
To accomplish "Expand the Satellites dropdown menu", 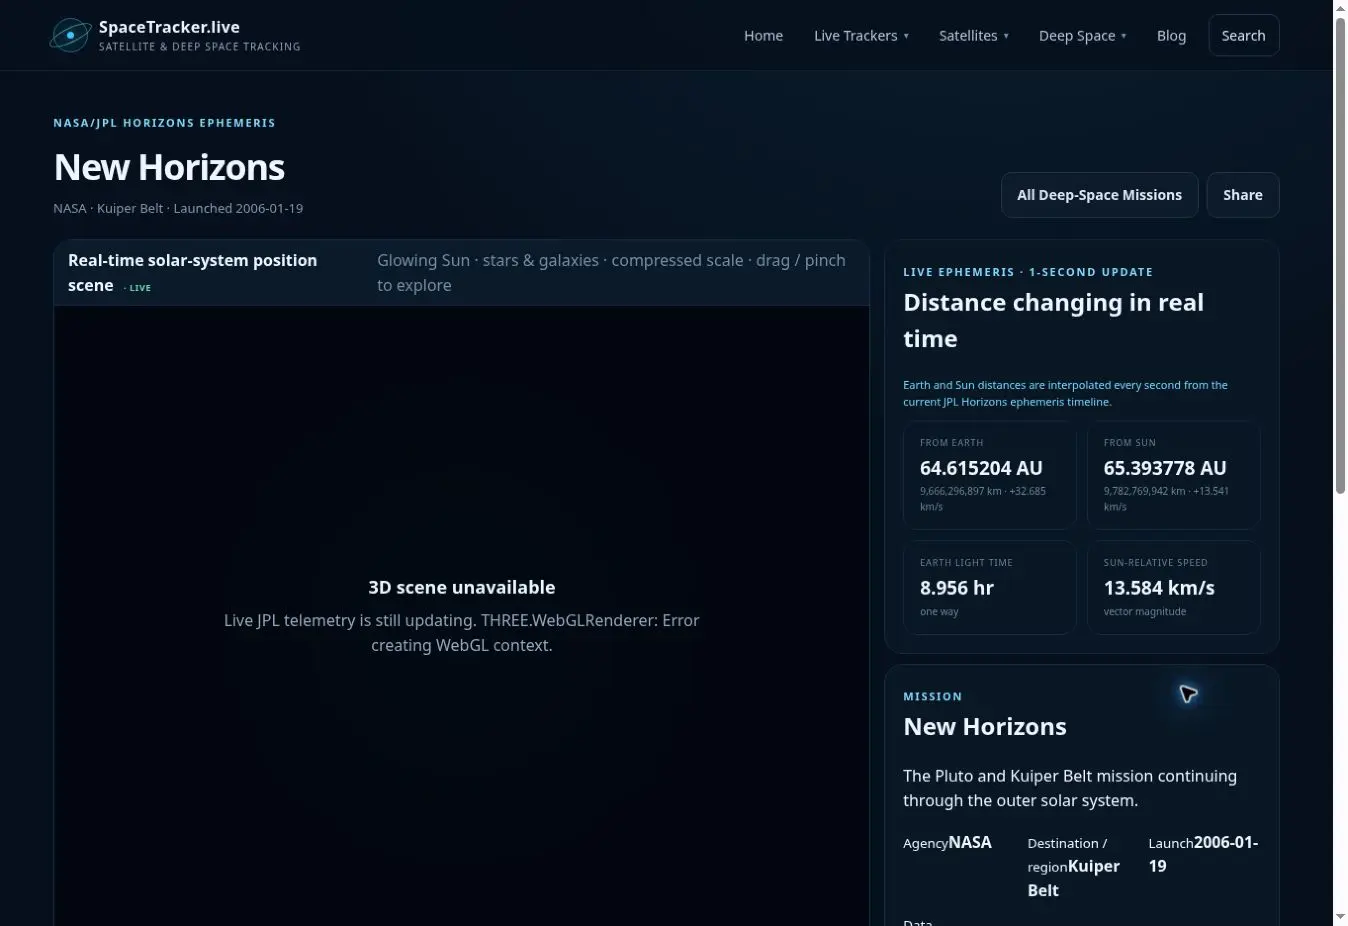I will coord(973,35).
